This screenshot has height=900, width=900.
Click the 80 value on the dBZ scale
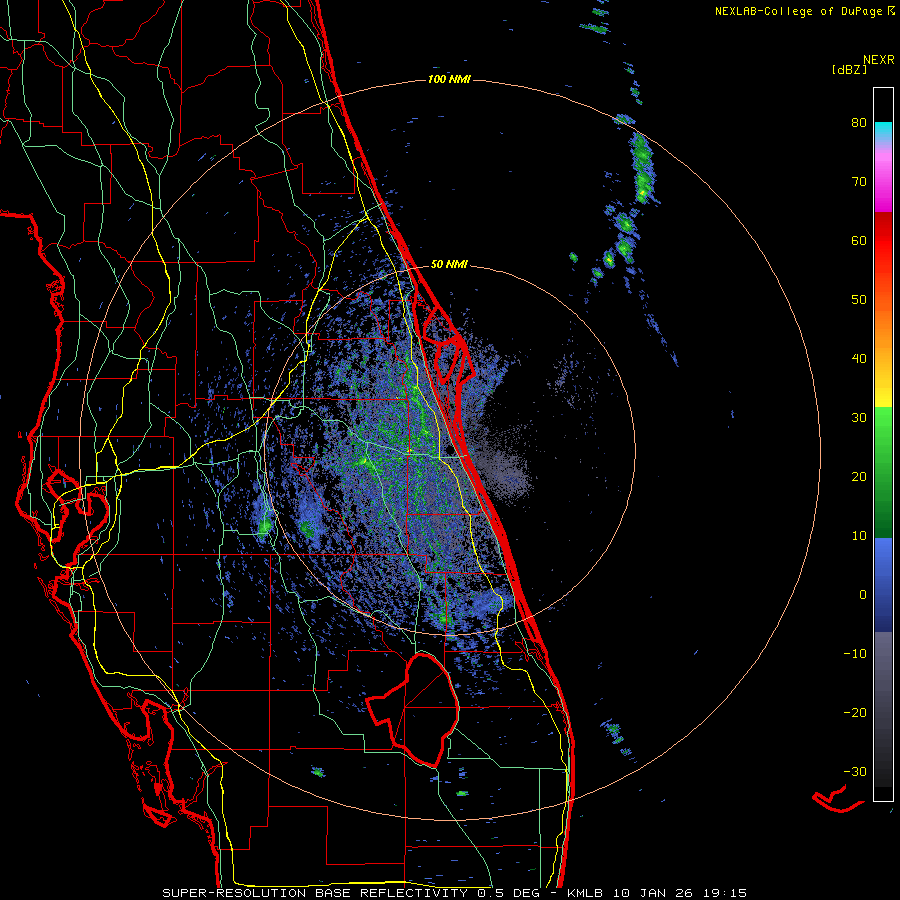[859, 123]
